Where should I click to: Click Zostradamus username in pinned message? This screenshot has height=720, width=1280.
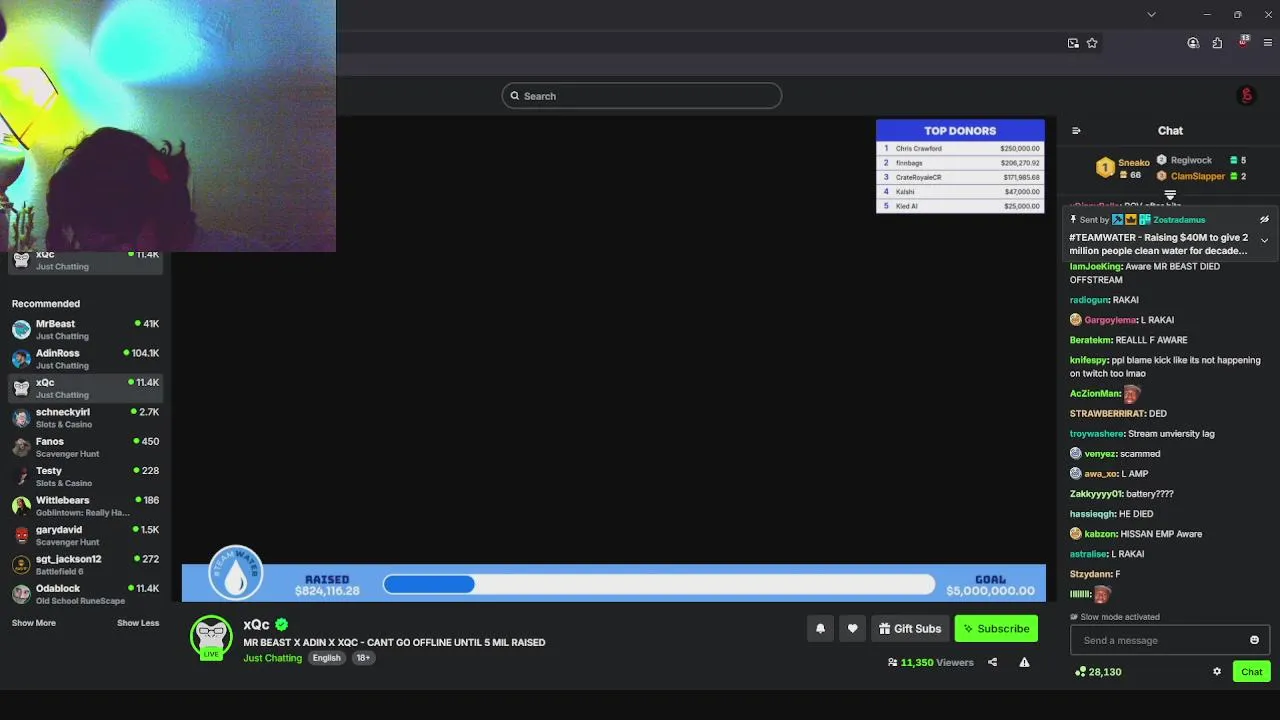(x=1179, y=220)
